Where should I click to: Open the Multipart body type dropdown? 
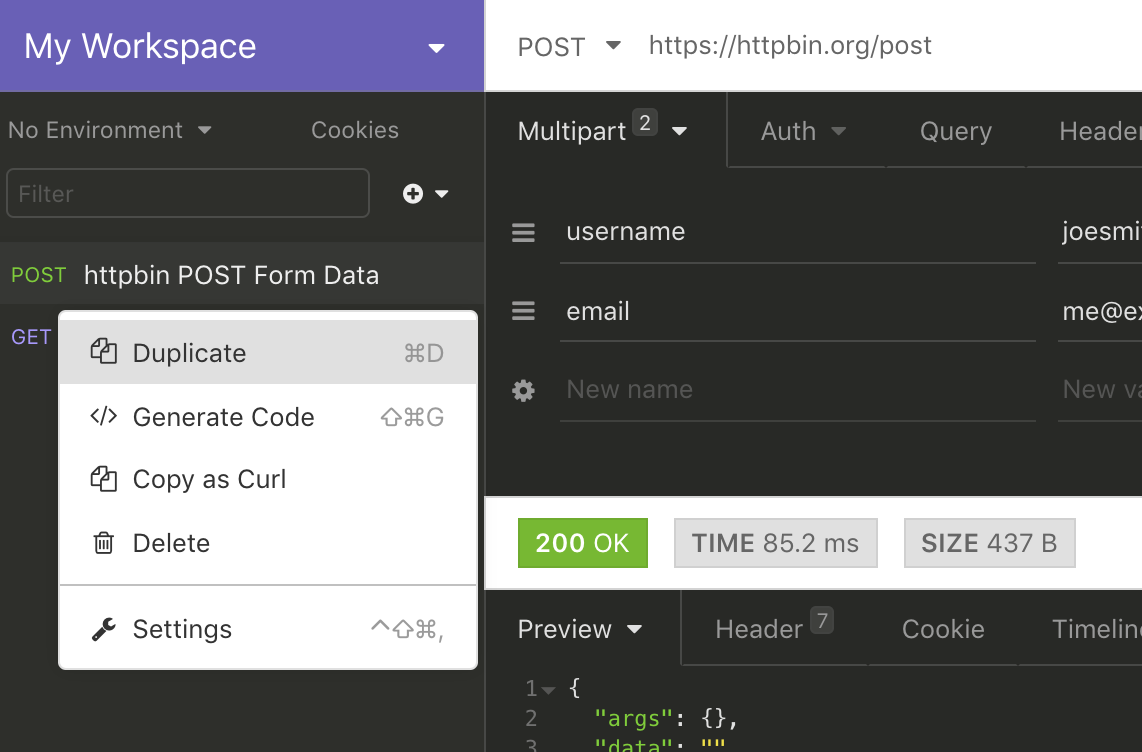[x=679, y=132]
